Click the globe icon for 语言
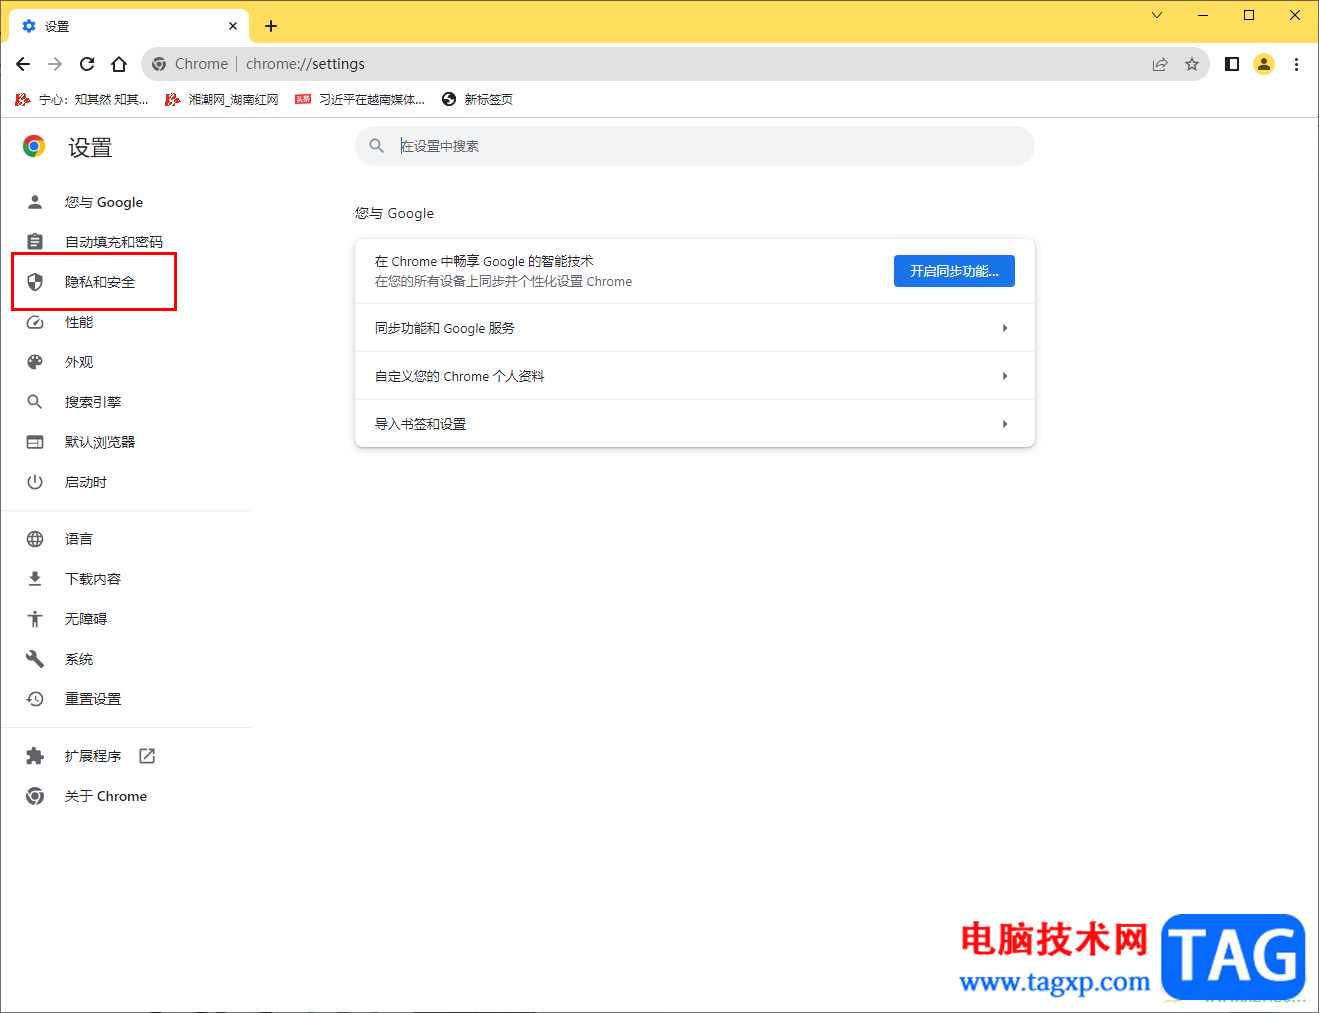The image size is (1319, 1013). click(x=35, y=539)
